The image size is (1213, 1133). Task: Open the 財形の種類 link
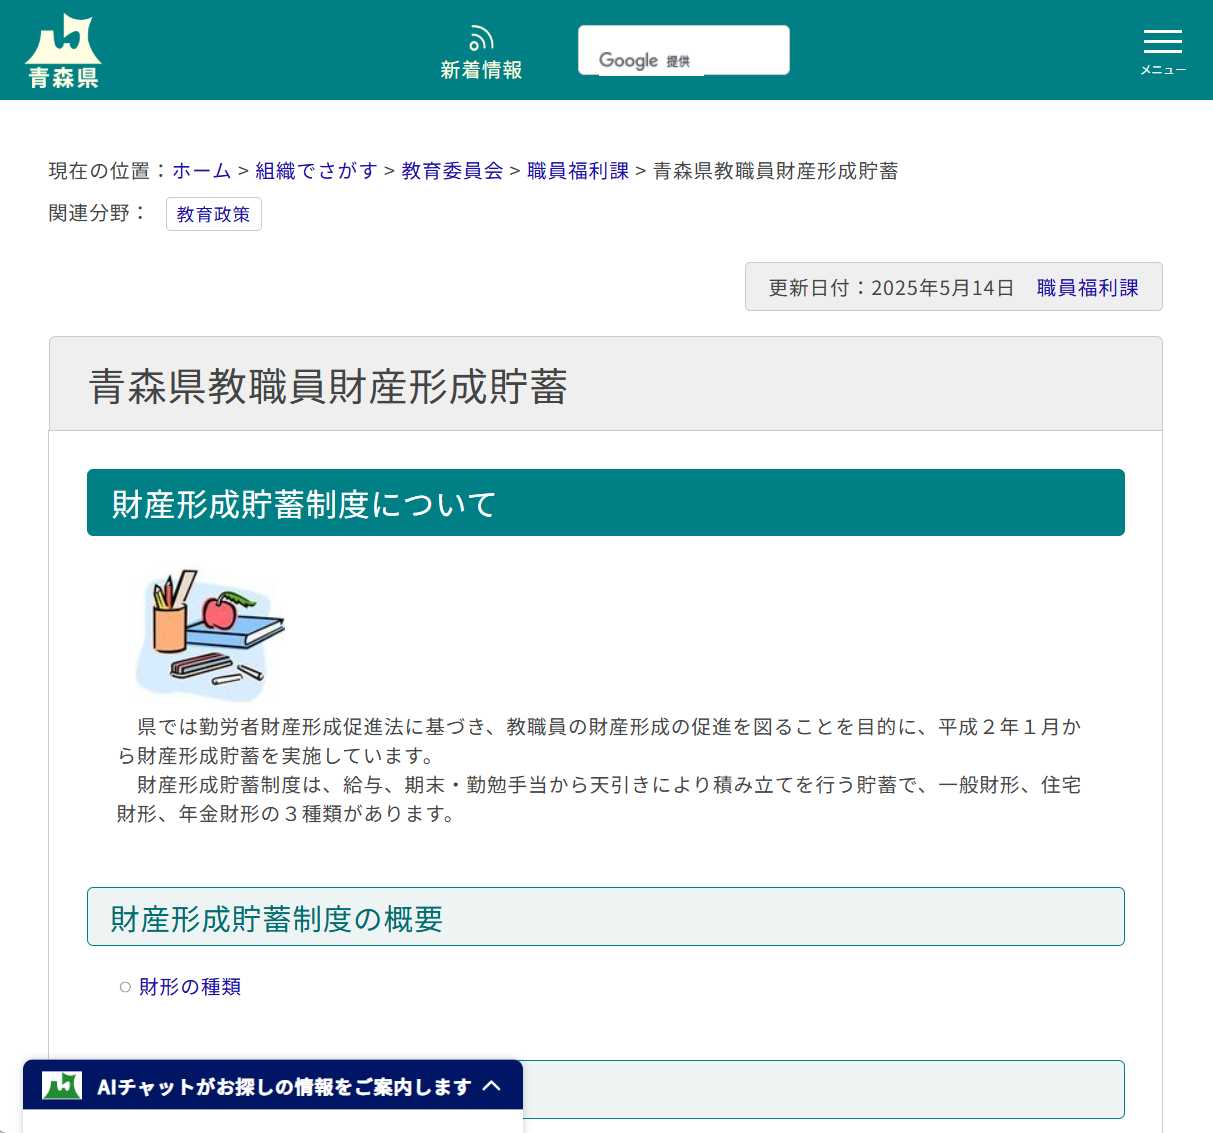(x=190, y=986)
